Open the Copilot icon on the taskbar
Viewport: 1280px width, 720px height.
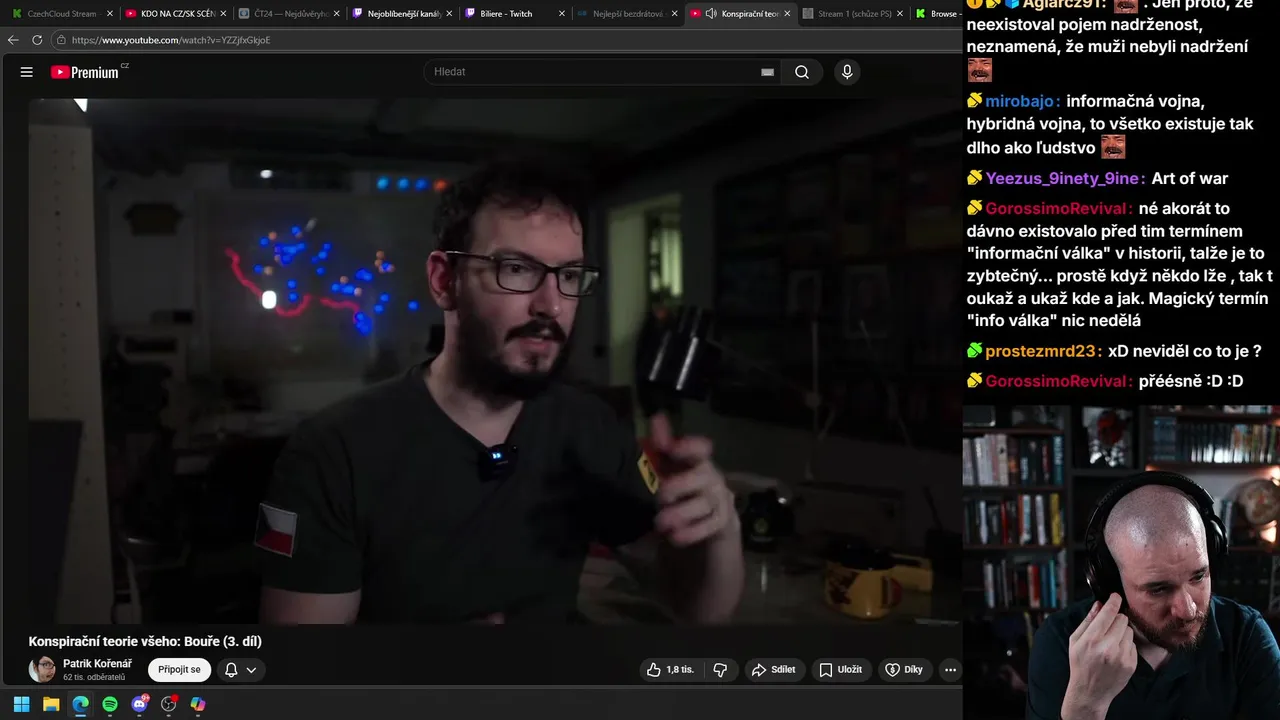198,704
